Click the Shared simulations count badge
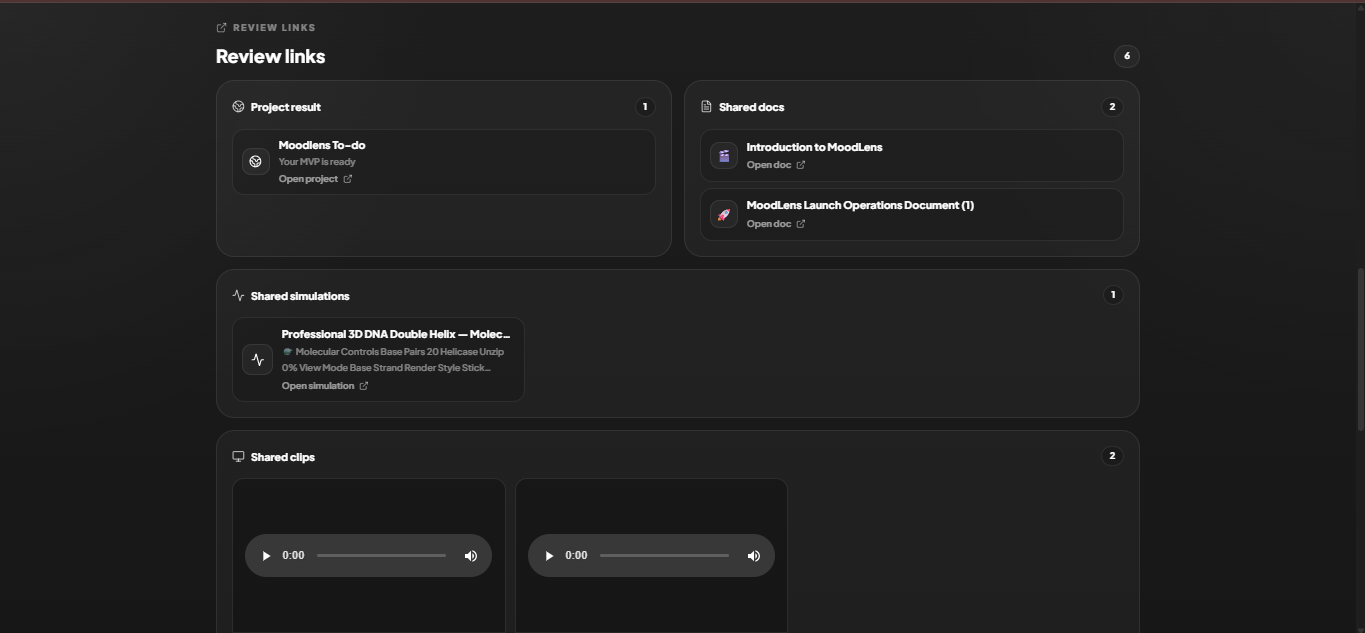The height and width of the screenshot is (633, 1365). [x=1112, y=295]
